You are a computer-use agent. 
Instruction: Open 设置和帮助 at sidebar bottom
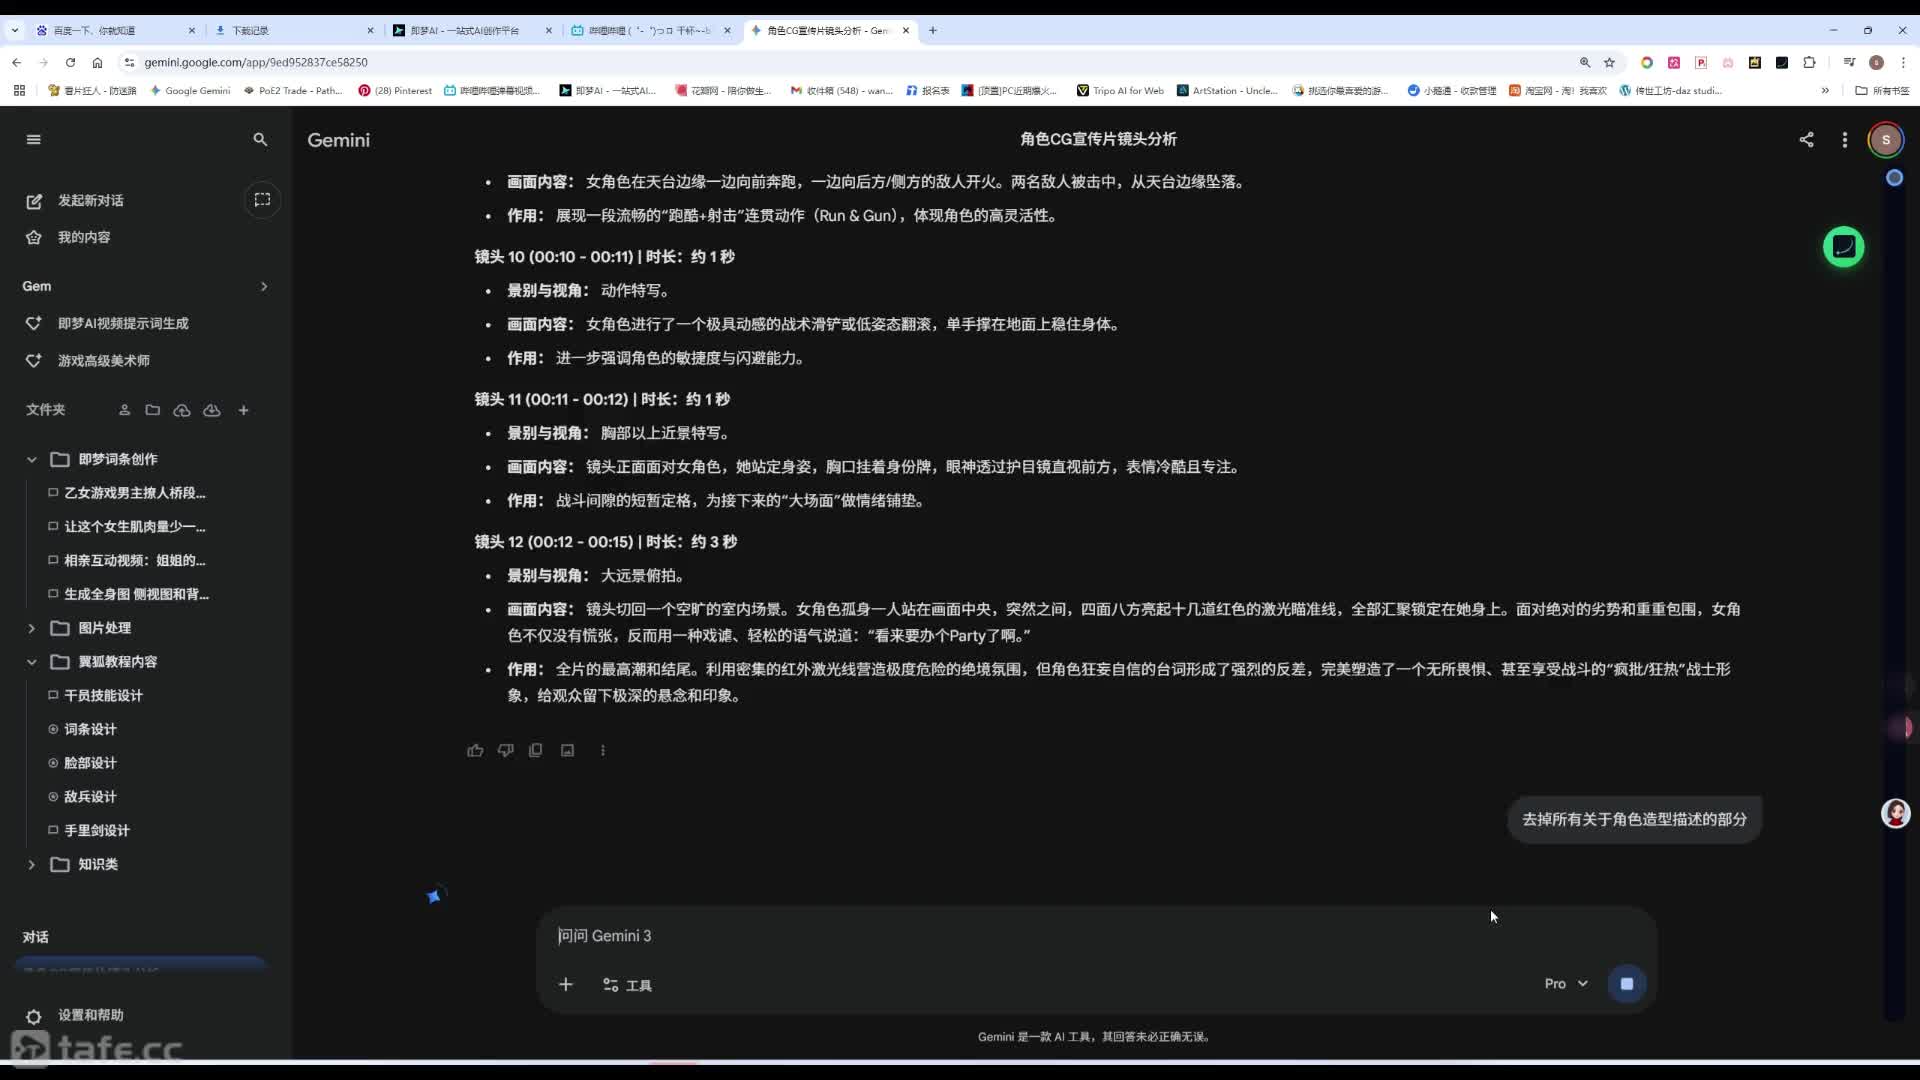tap(90, 1015)
